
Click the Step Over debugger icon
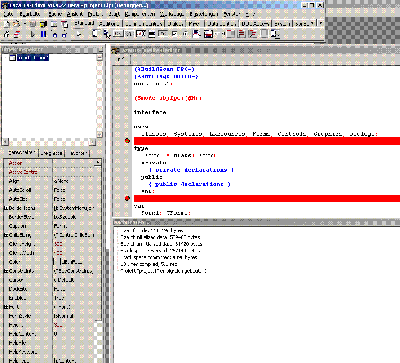click(64, 34)
